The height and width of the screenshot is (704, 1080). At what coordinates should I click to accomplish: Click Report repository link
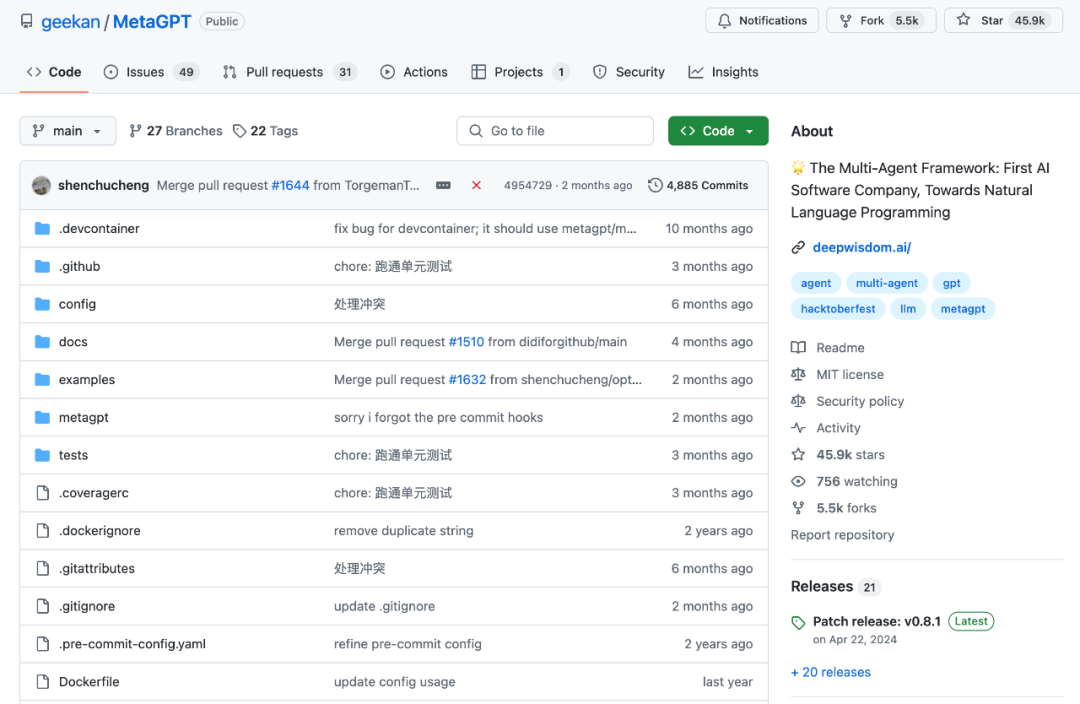coord(842,535)
